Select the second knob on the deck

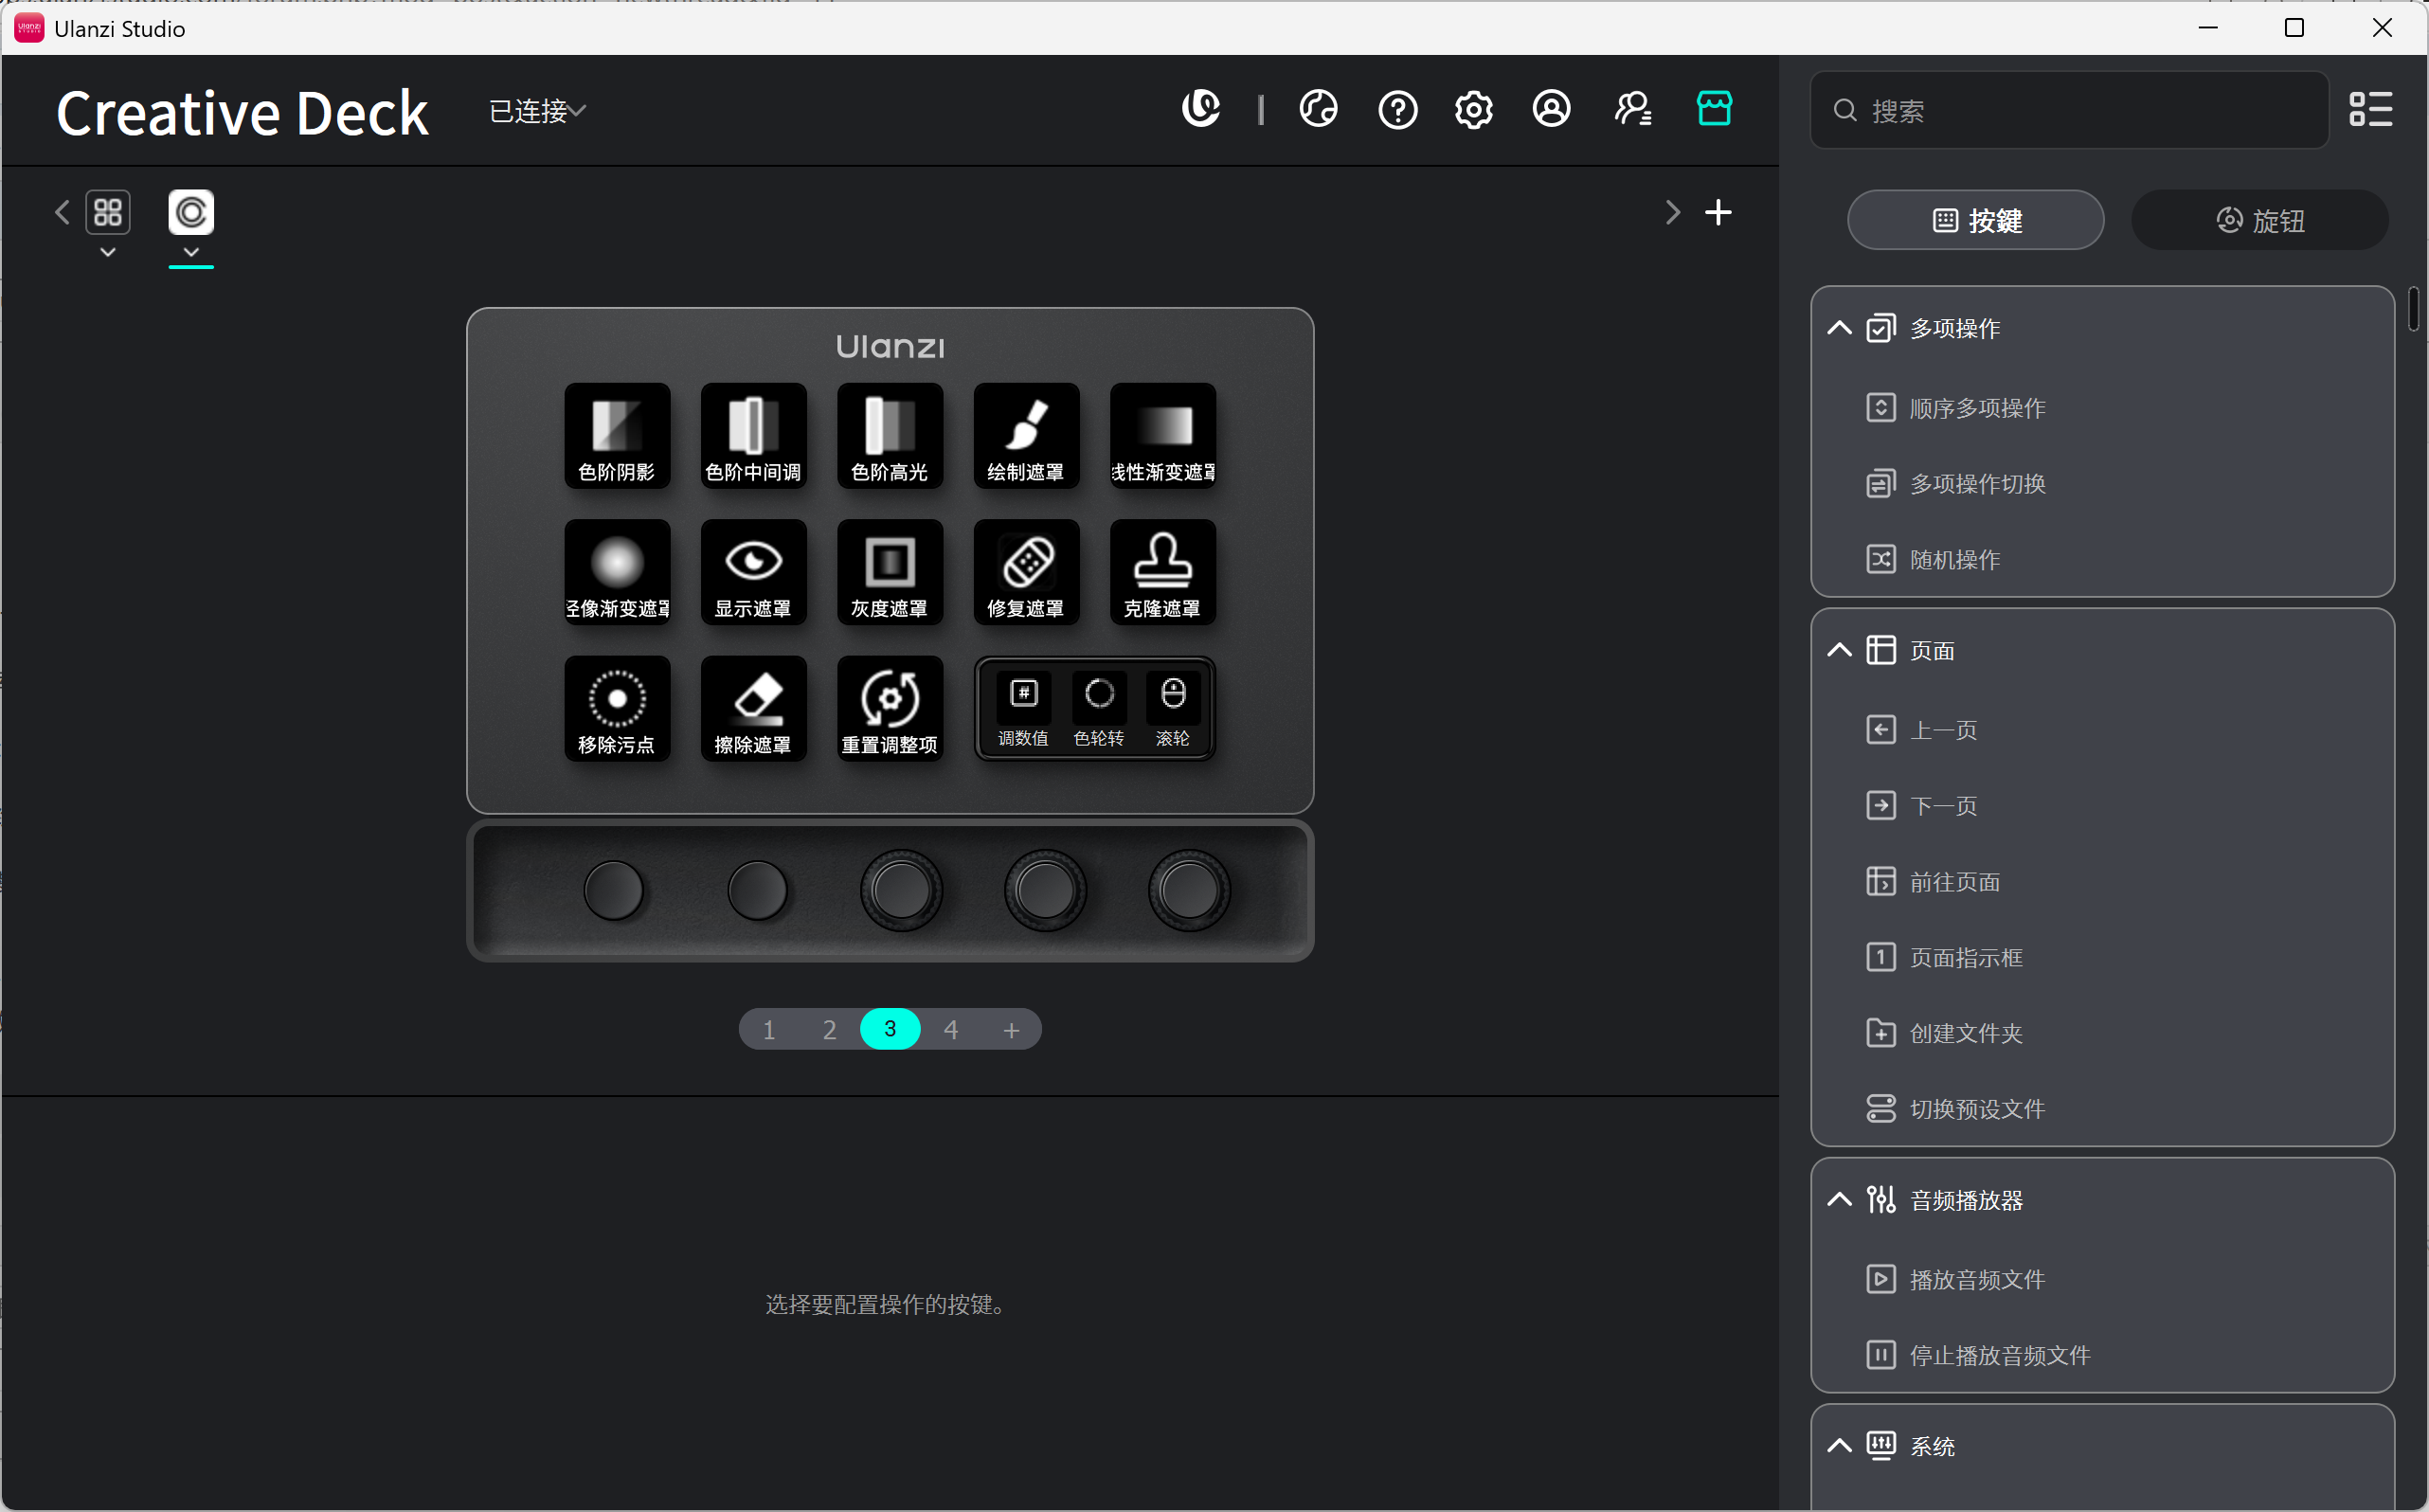coord(757,889)
